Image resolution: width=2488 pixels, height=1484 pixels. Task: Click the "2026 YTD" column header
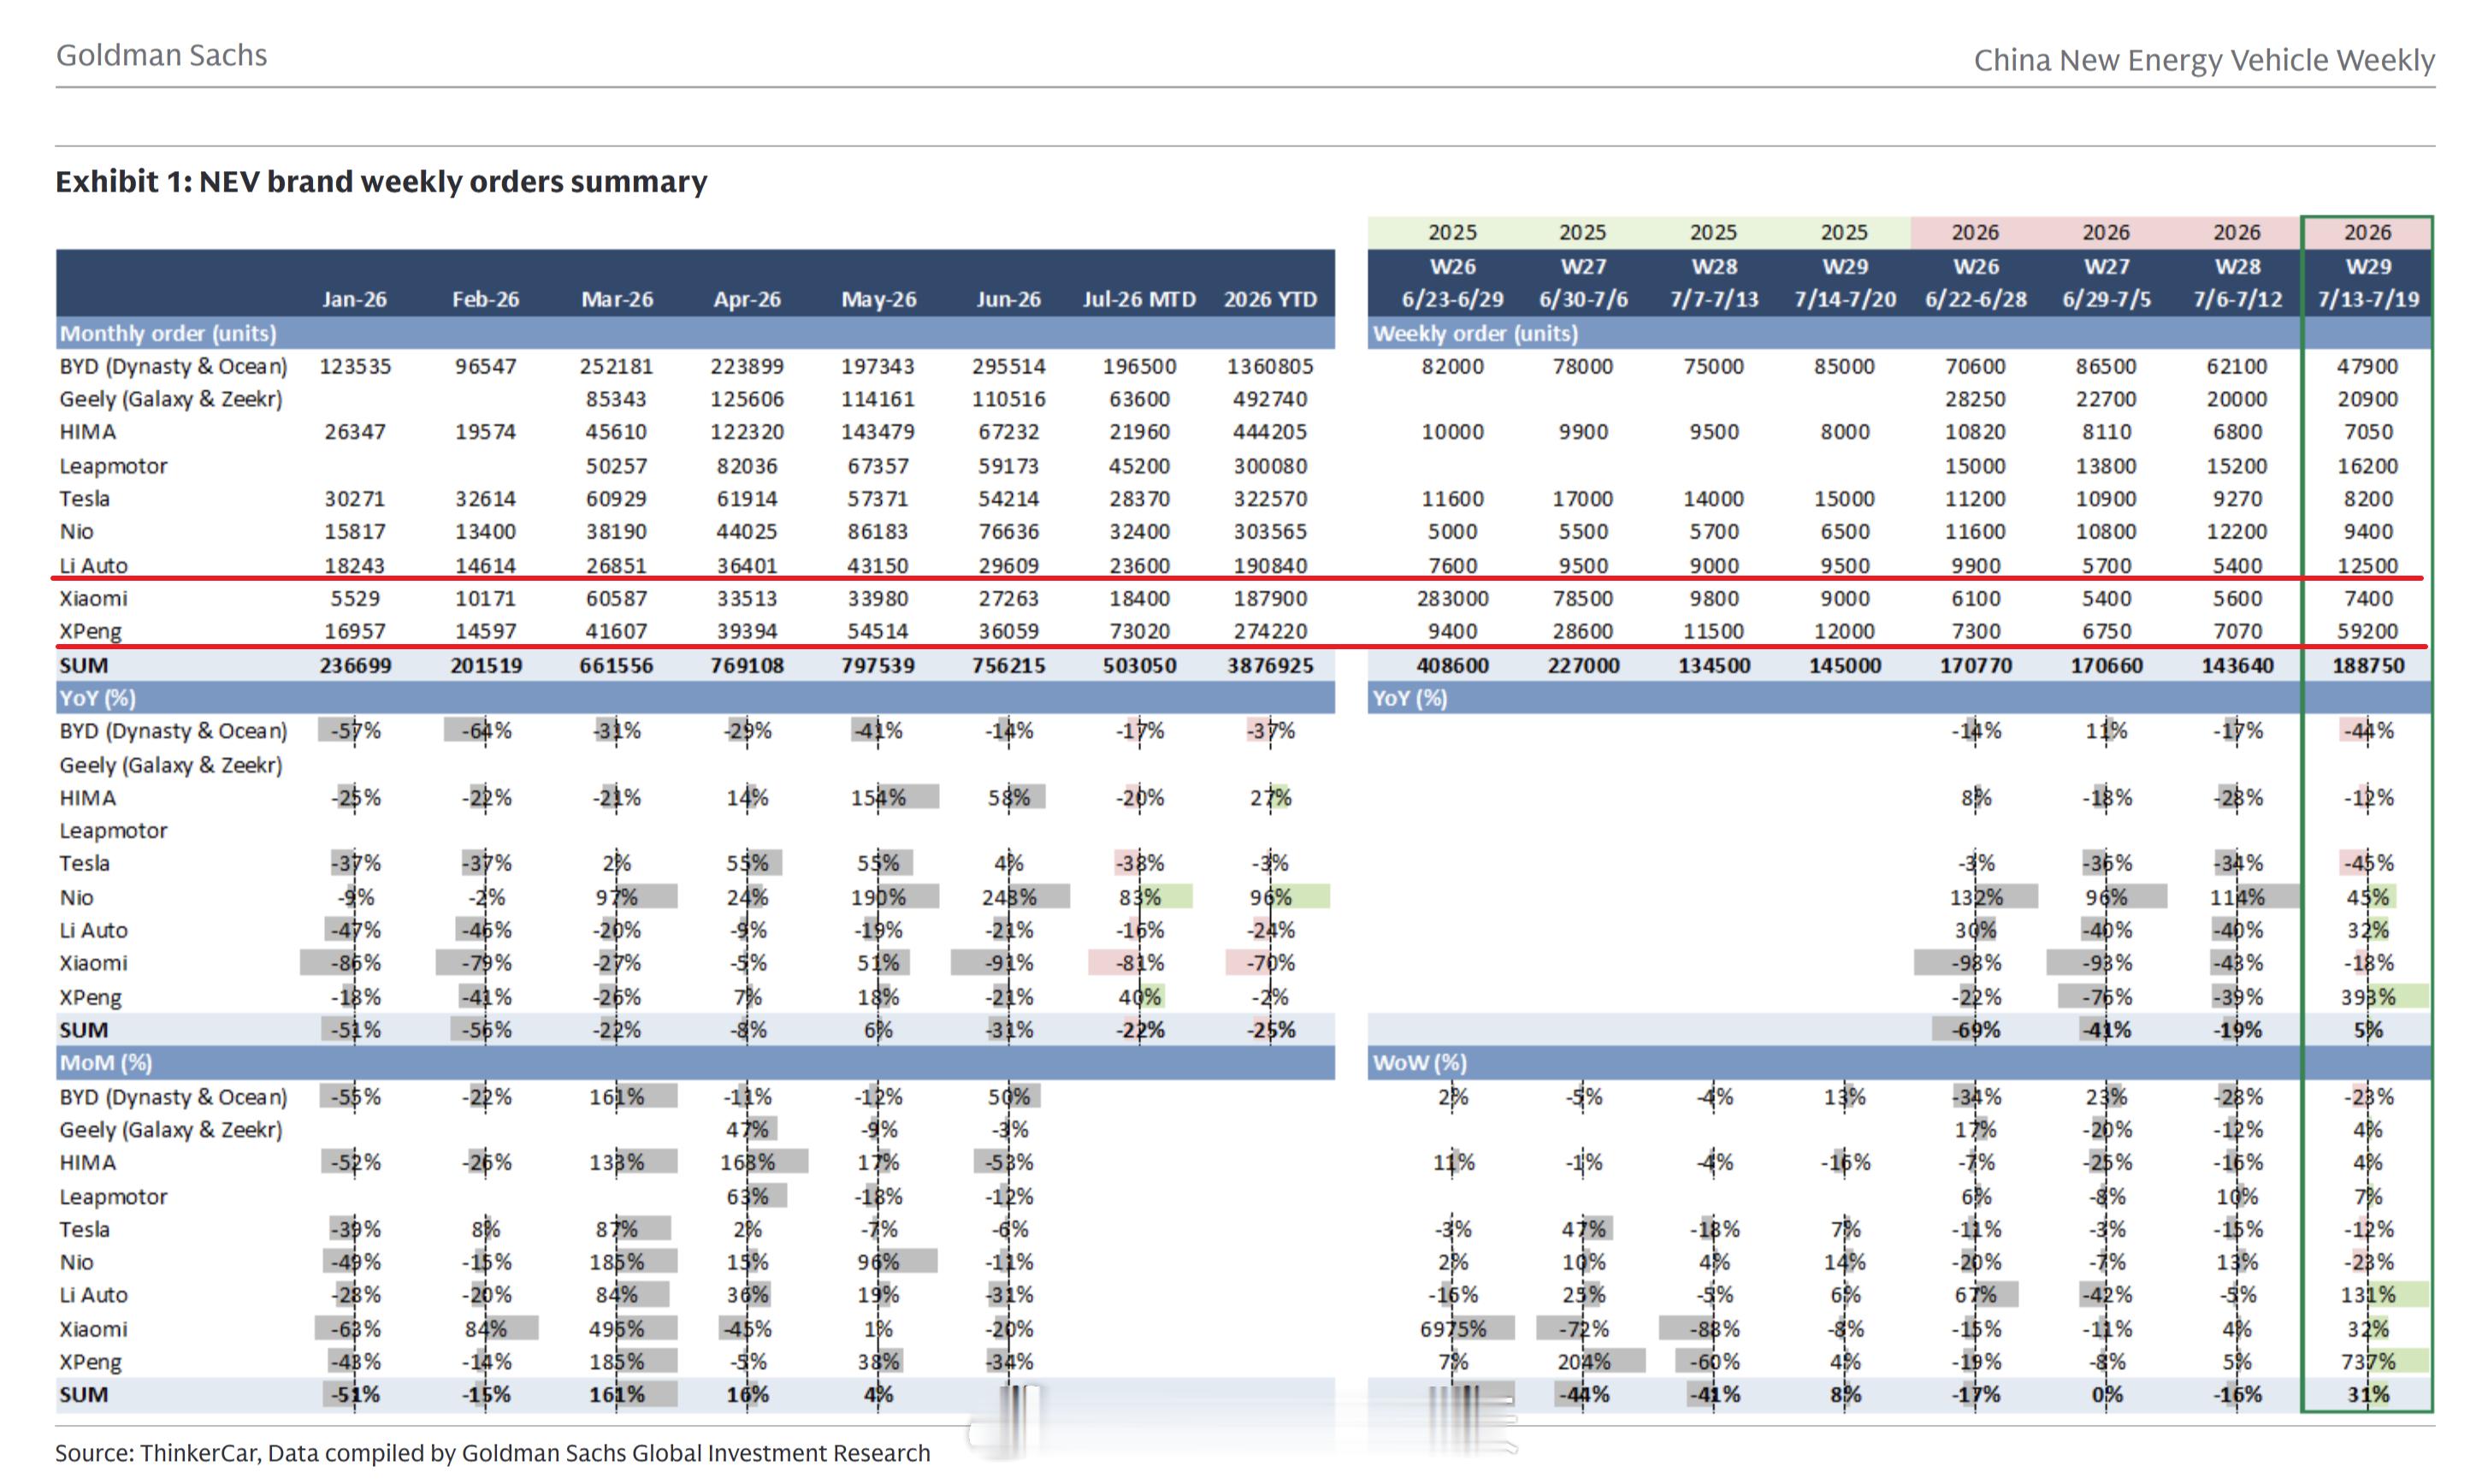1270,299
